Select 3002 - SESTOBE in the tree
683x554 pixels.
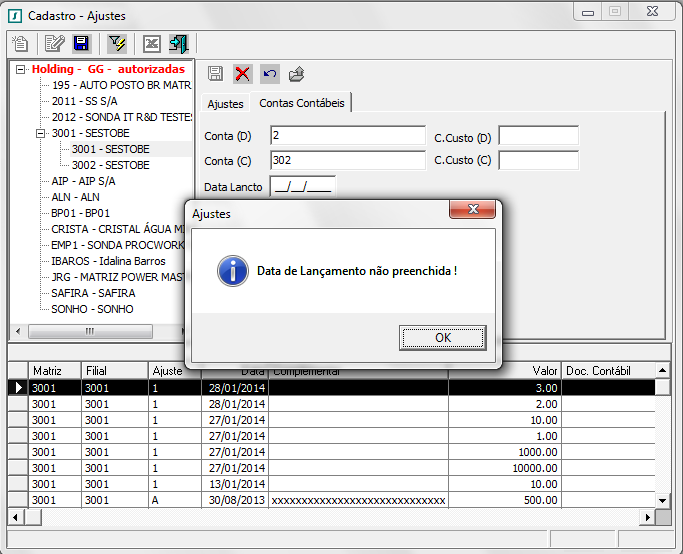110,165
